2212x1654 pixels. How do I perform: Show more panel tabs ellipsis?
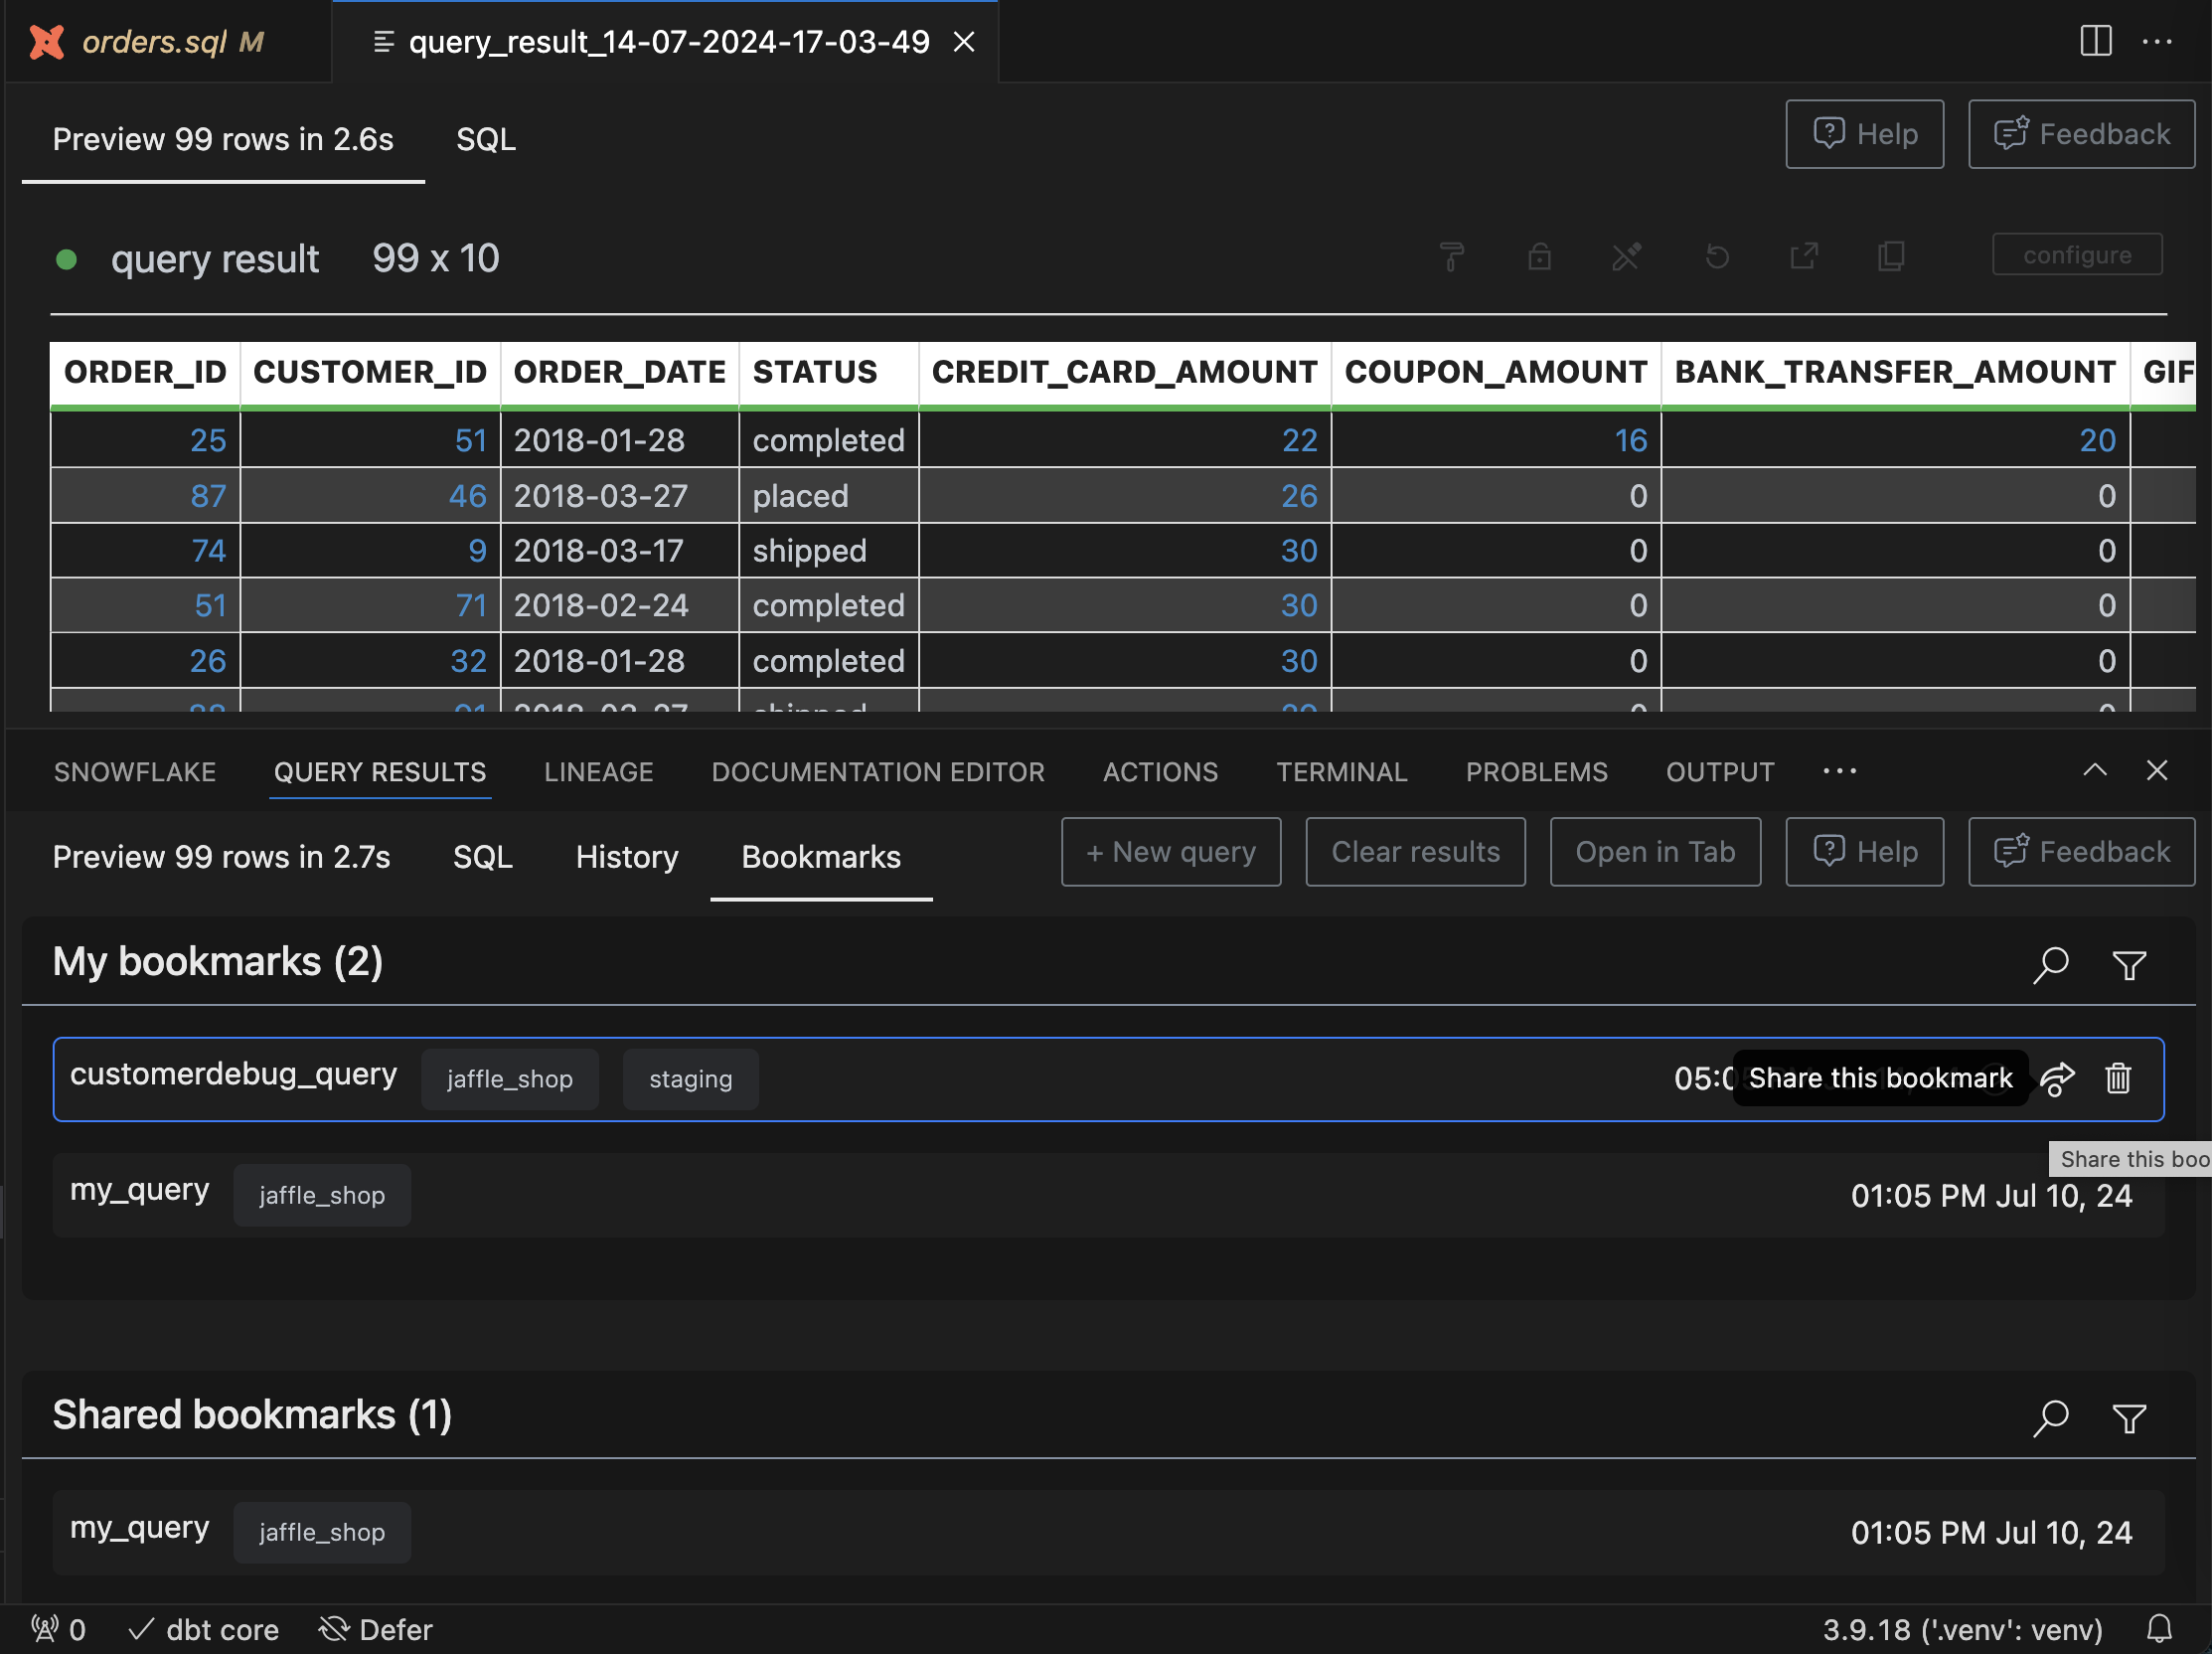coord(1839,771)
